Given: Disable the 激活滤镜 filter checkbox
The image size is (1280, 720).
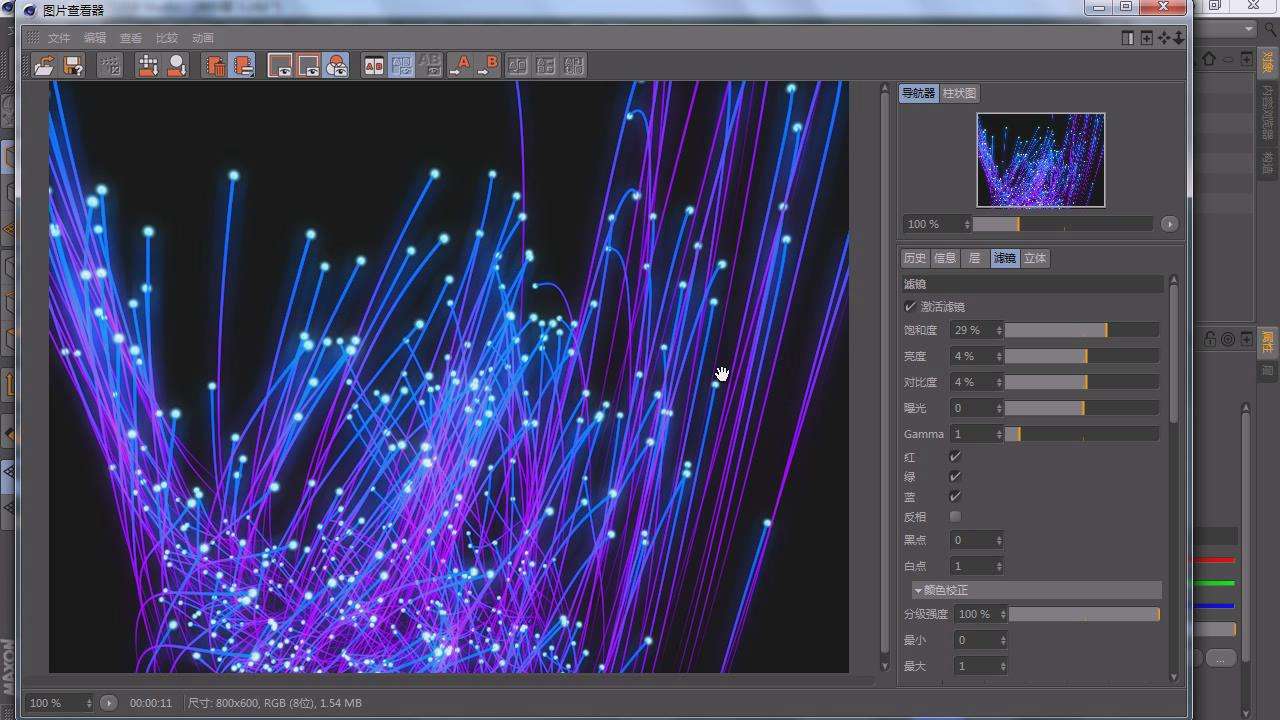Looking at the screenshot, I should point(907,306).
